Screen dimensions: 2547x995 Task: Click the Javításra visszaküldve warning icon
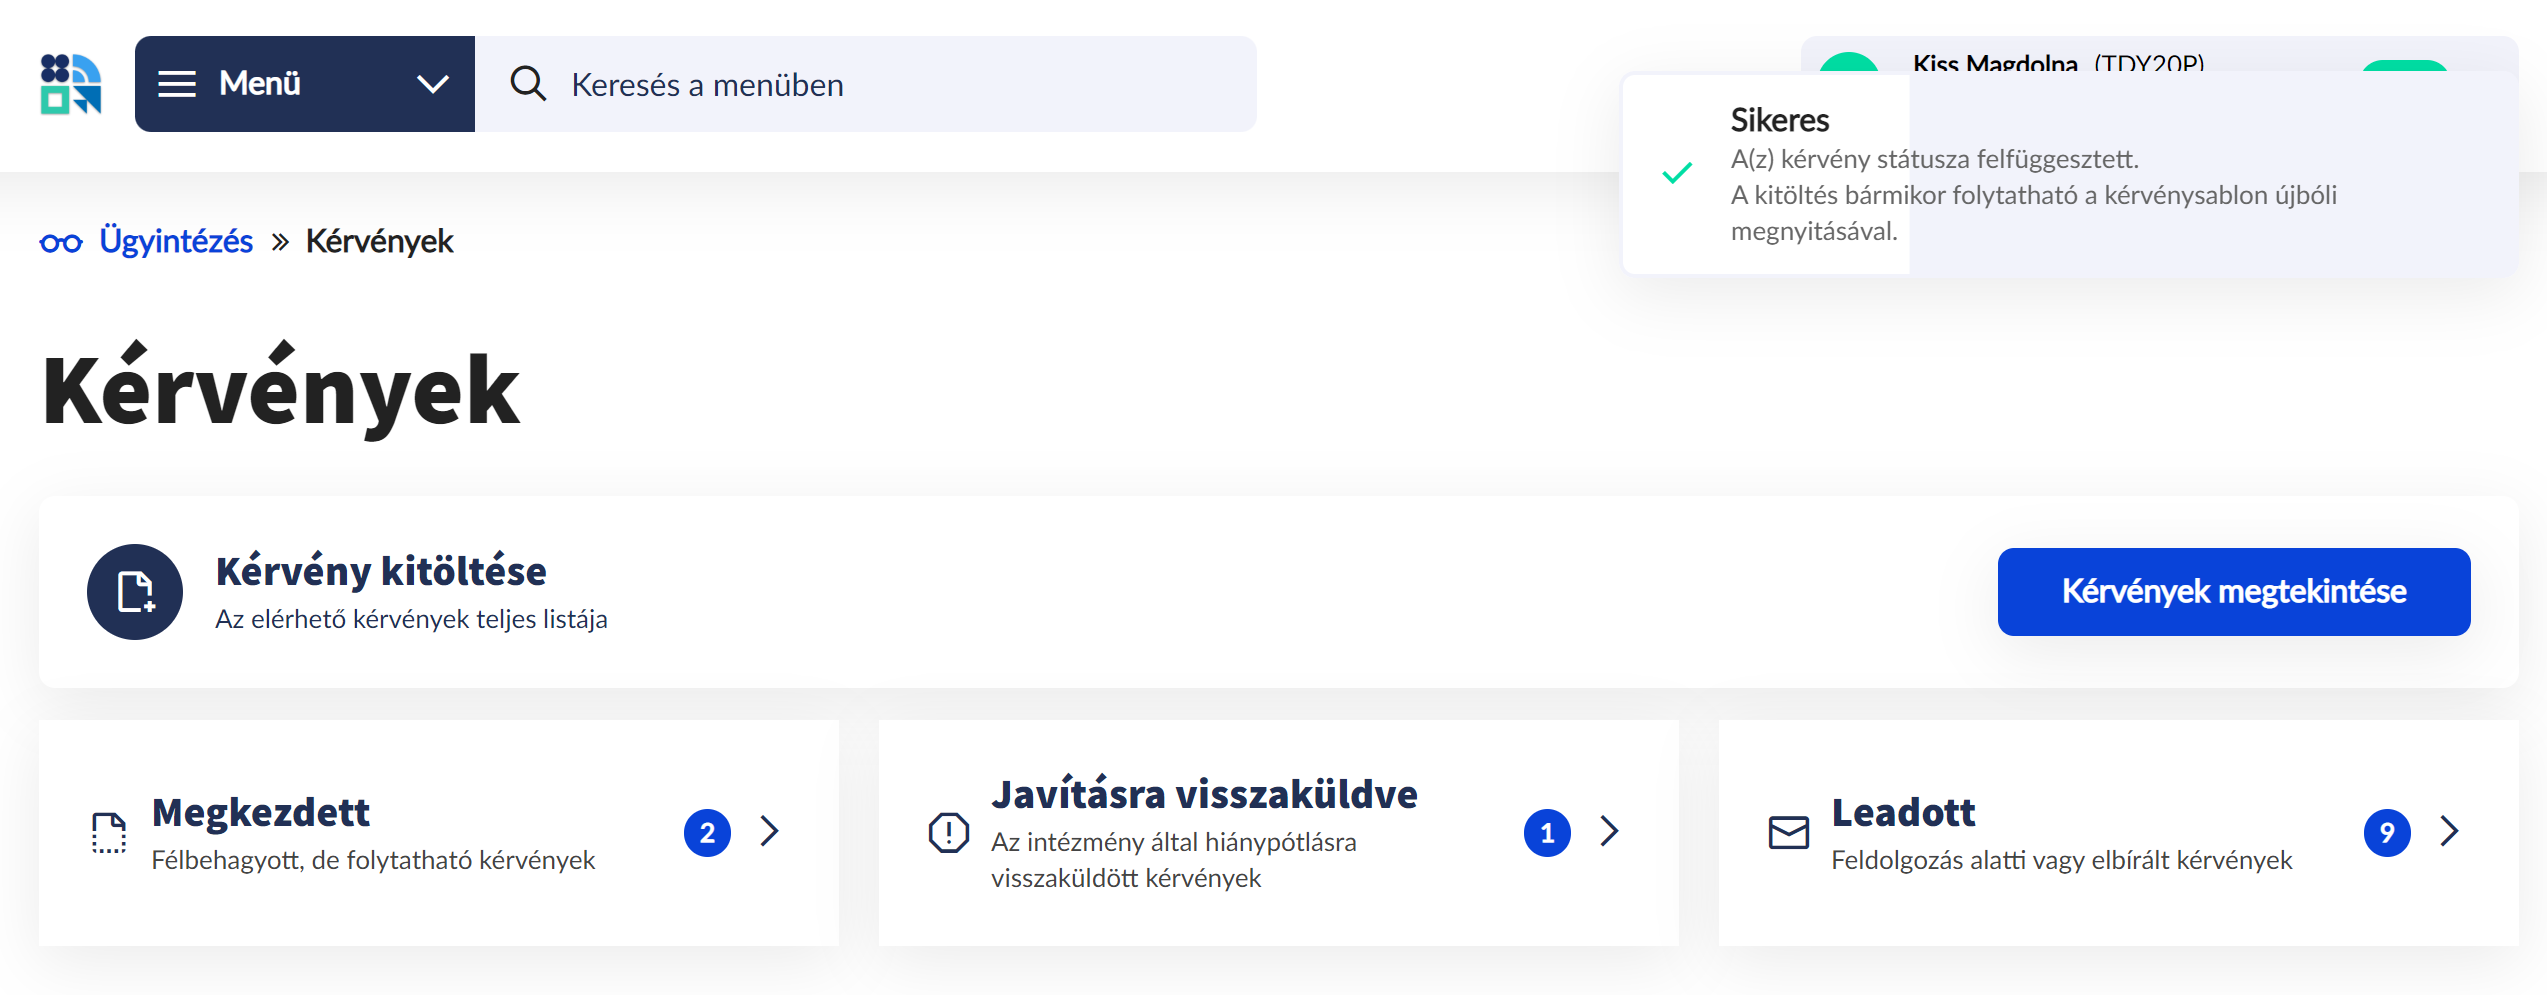pyautogui.click(x=948, y=831)
